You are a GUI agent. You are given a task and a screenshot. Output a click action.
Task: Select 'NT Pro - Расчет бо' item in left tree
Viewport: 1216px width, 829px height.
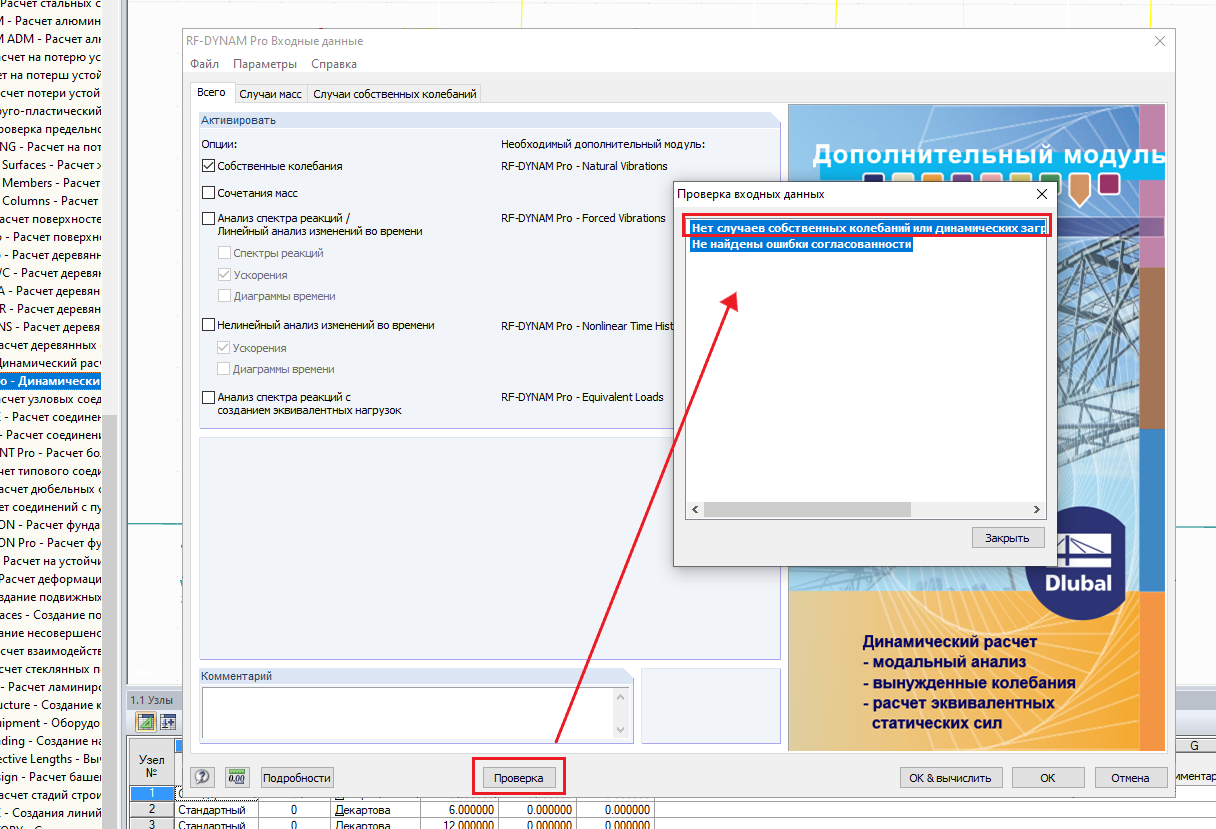tap(50, 453)
